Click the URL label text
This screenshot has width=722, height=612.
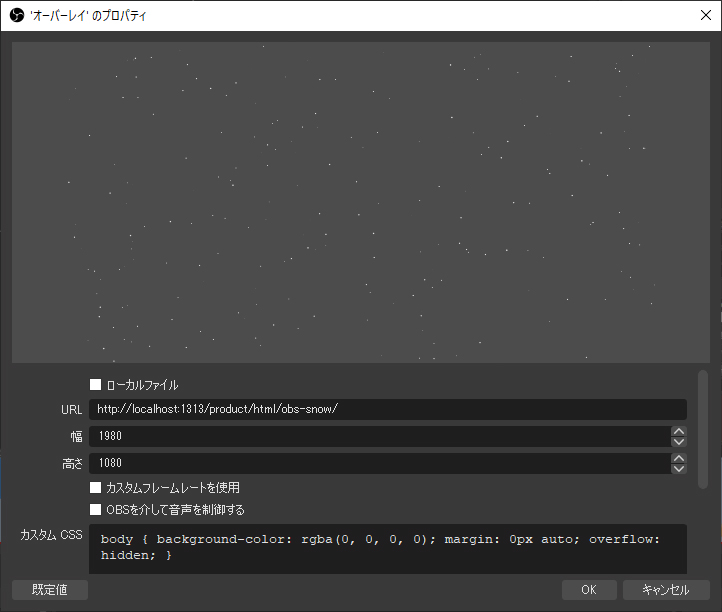click(71, 410)
